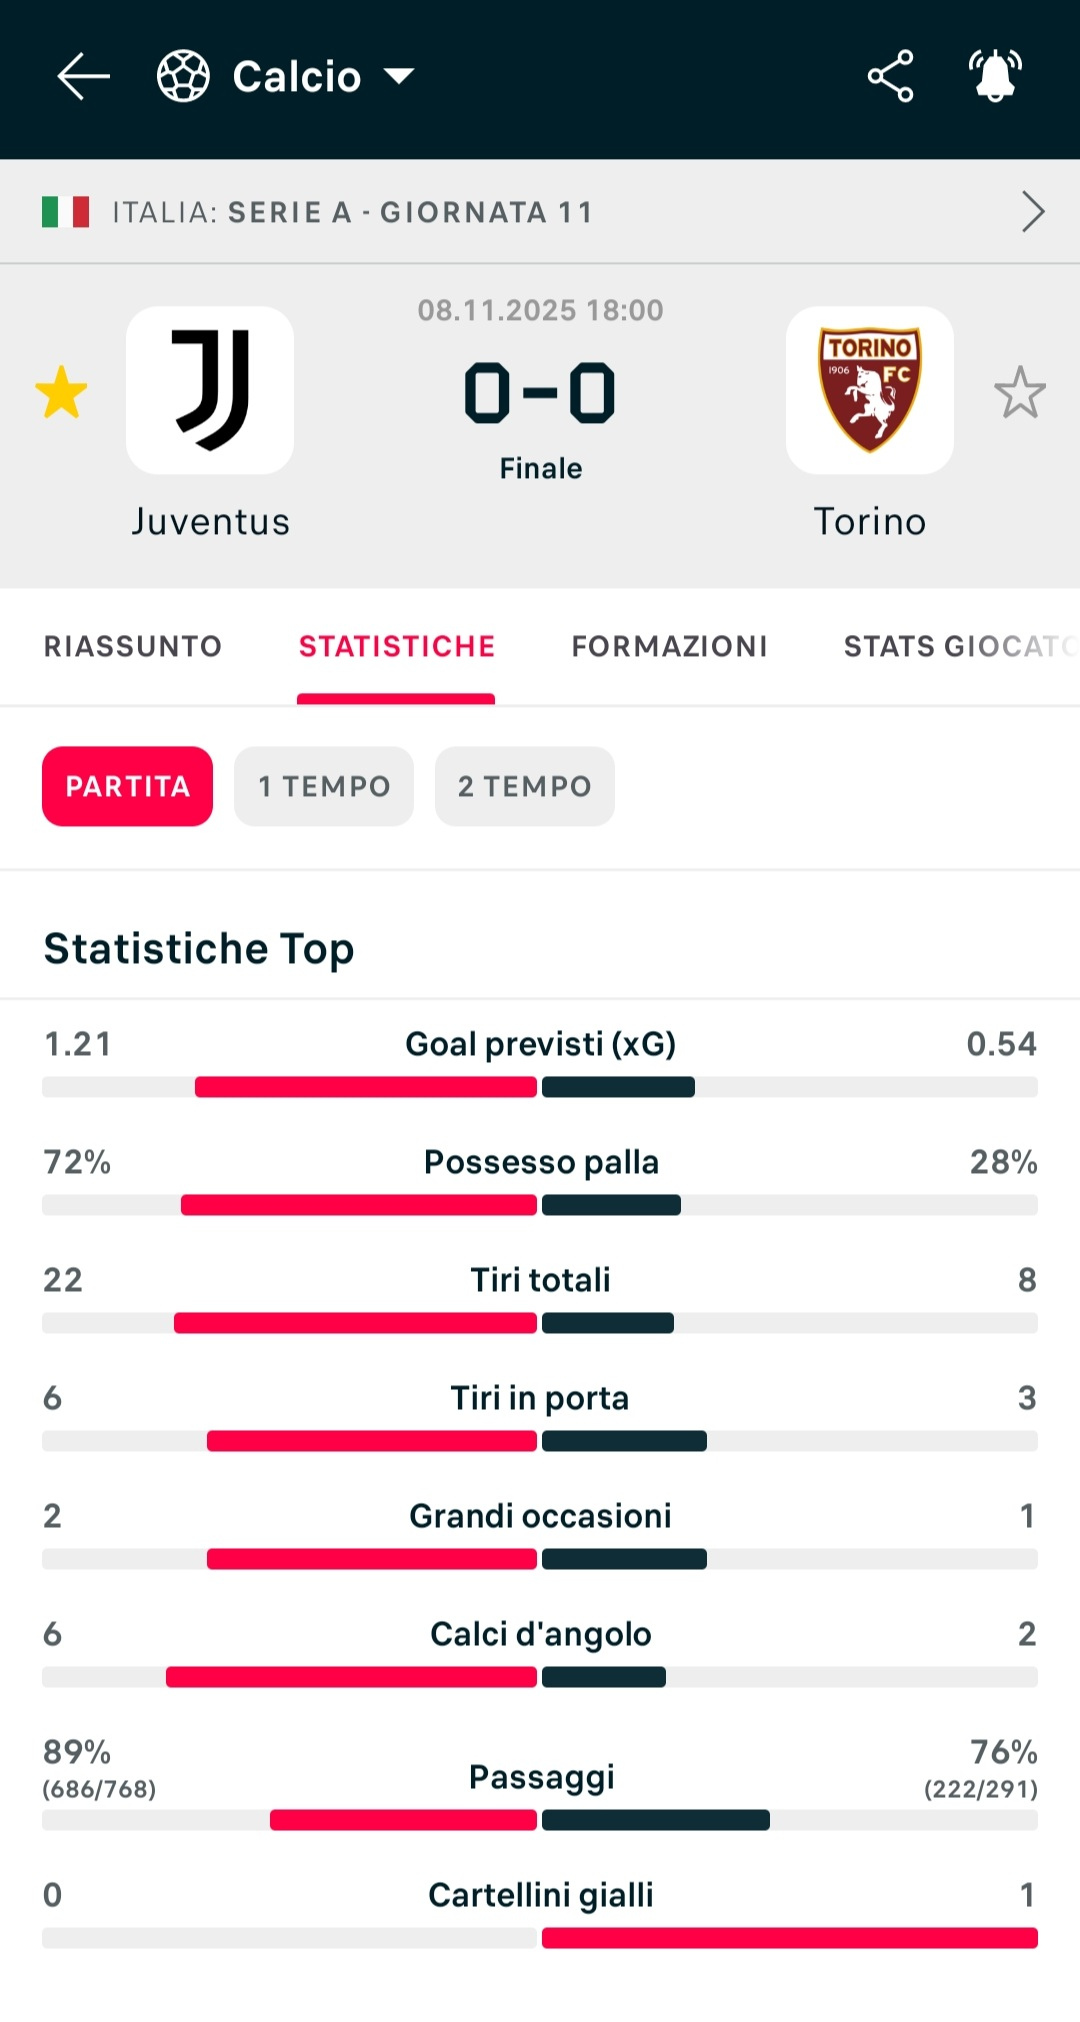This screenshot has height=2022, width=1080.
Task: Open Serie A league chevron arrow
Action: coord(1032,212)
